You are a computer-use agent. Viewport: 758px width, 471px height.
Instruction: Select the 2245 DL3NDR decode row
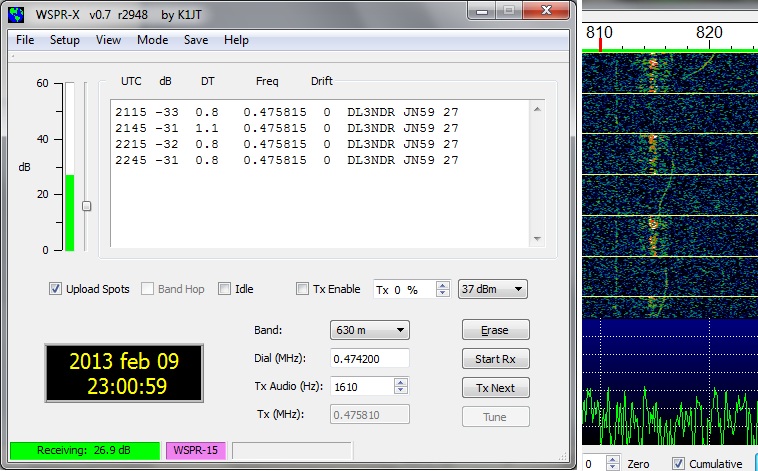[287, 160]
